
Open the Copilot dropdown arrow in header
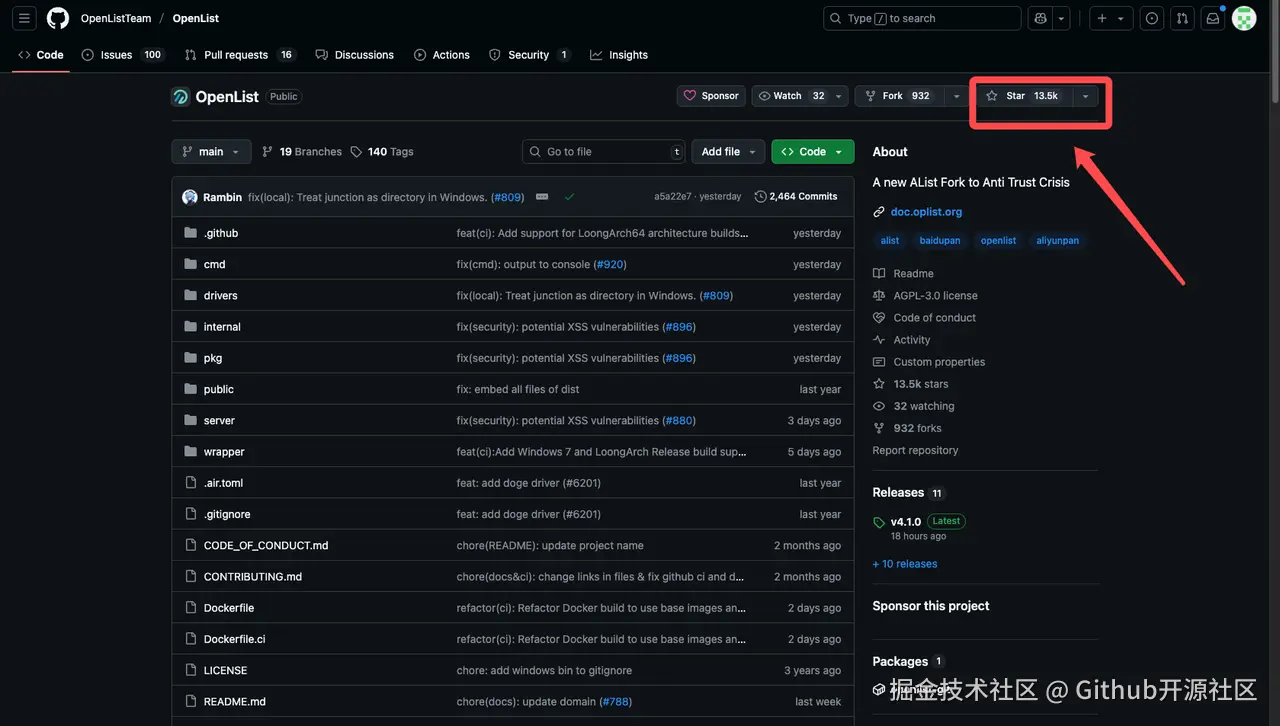tap(1061, 18)
